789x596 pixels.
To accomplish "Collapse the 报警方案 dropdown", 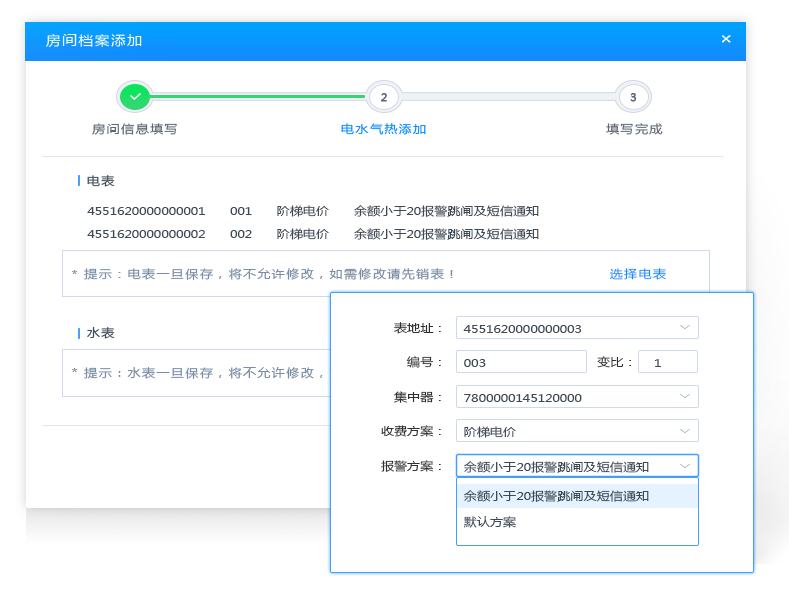I will pos(685,466).
